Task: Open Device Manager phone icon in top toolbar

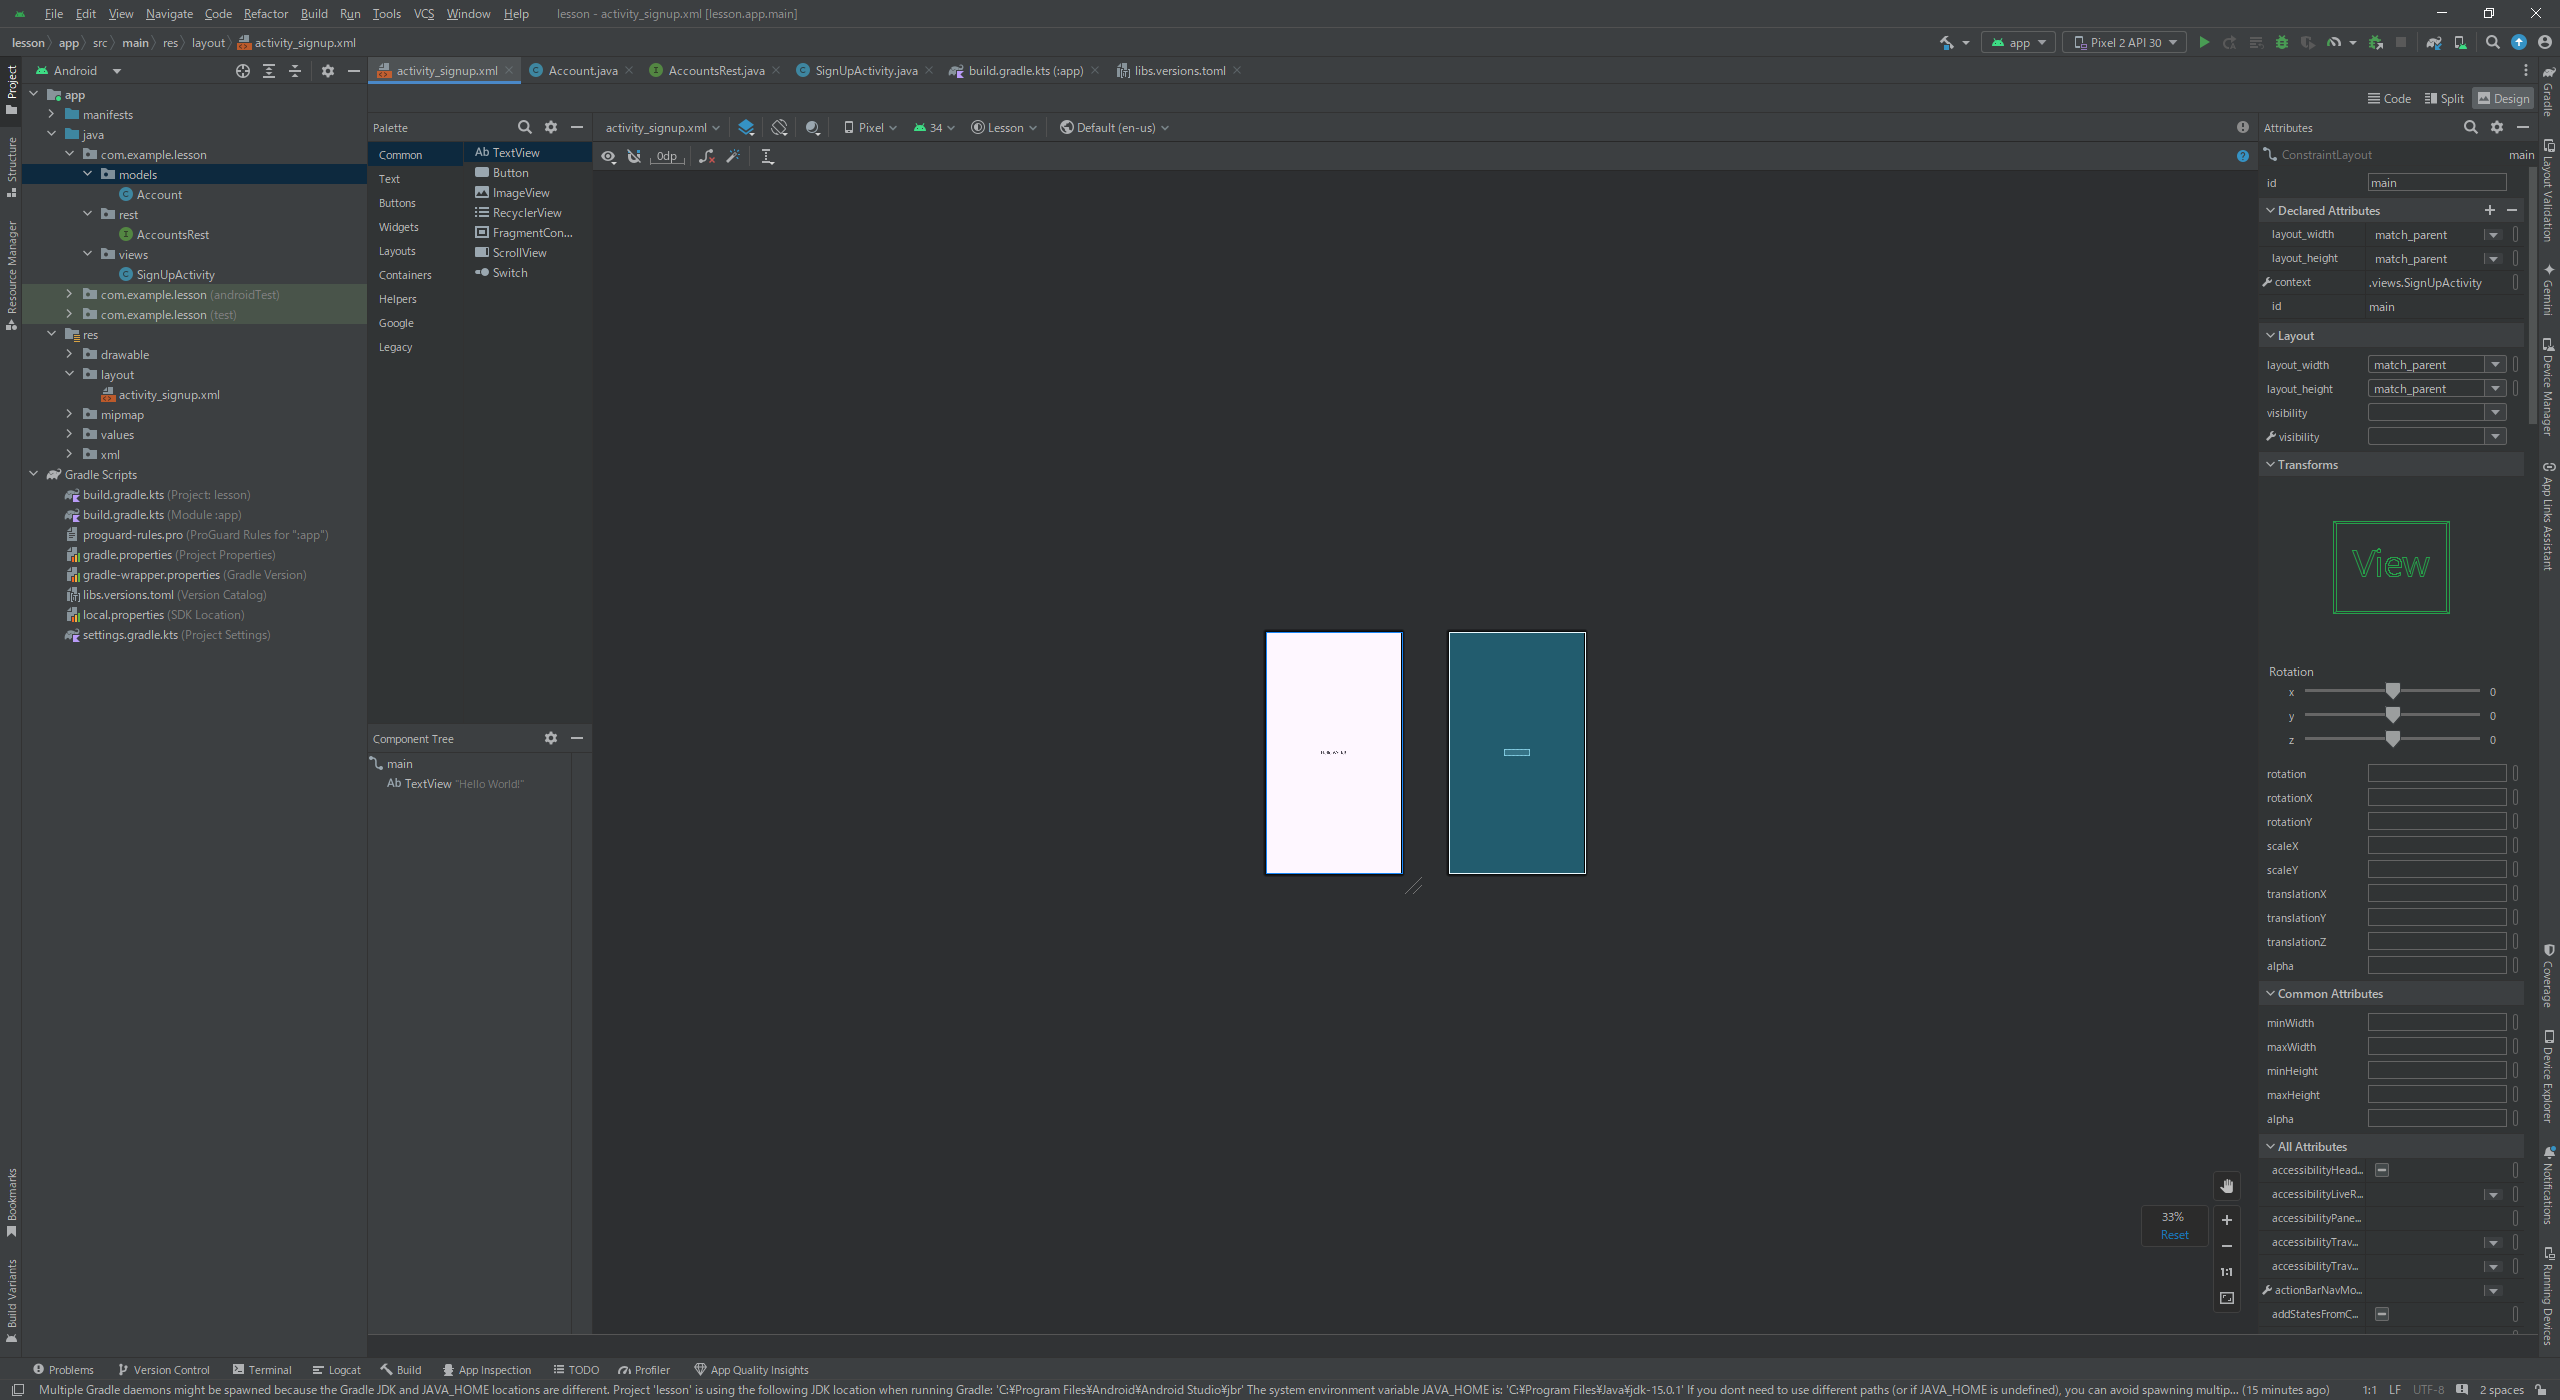Action: (x=2460, y=43)
